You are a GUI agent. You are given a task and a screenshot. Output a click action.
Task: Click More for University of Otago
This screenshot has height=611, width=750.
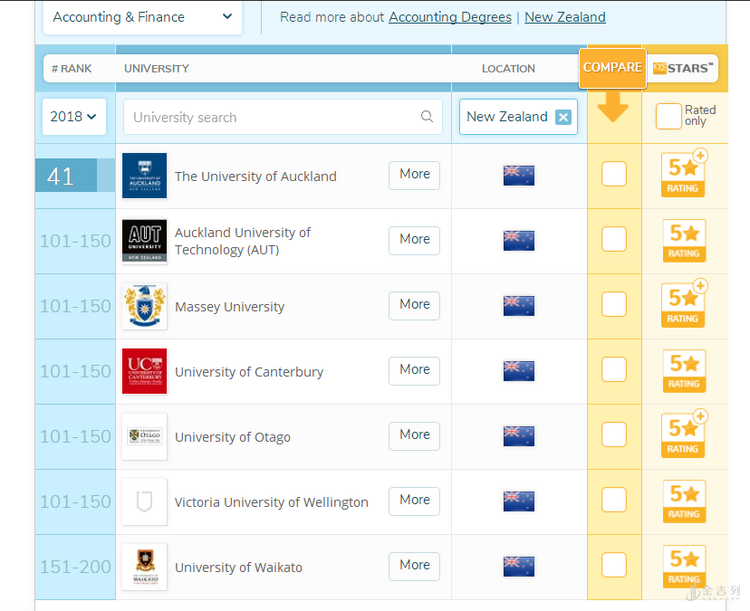point(414,435)
